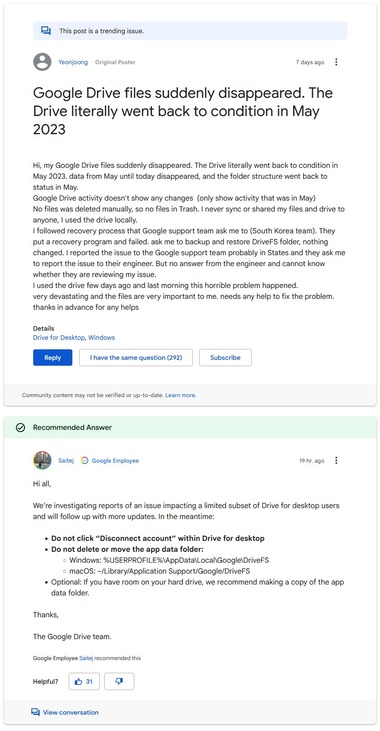The image size is (380, 731).
Task: Click the blue Reply button
Action: 53,358
